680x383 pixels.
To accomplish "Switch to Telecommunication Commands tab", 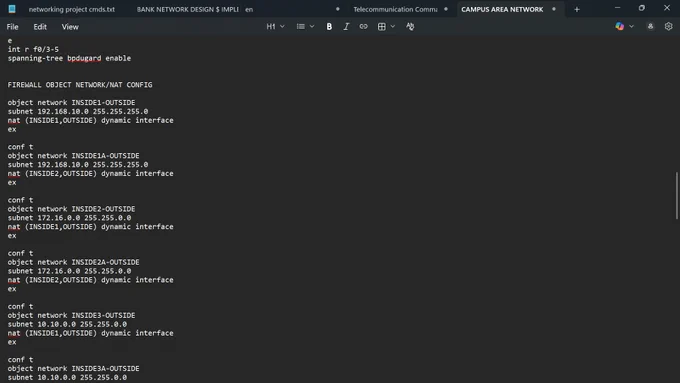I will (x=395, y=9).
